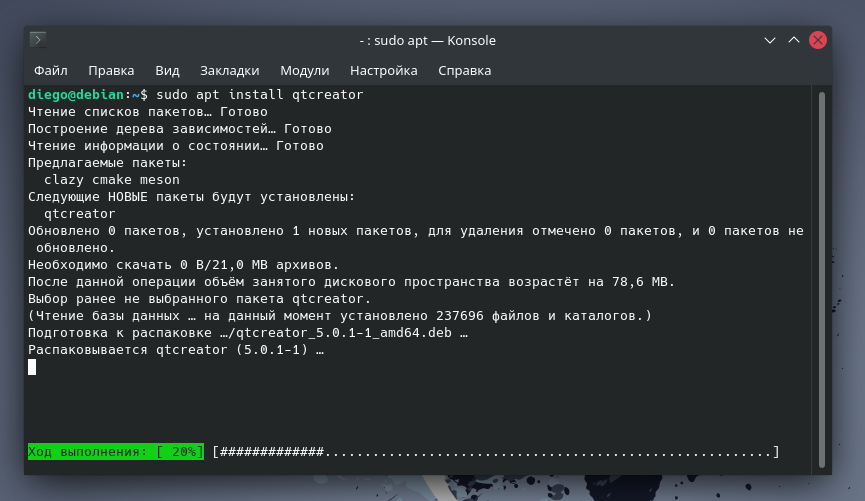Expand the Закладки menu
This screenshot has height=501, width=865.
pyautogui.click(x=229, y=70)
